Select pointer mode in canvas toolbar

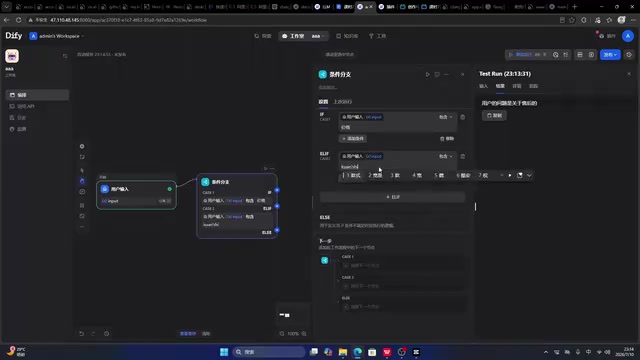tap(82, 170)
